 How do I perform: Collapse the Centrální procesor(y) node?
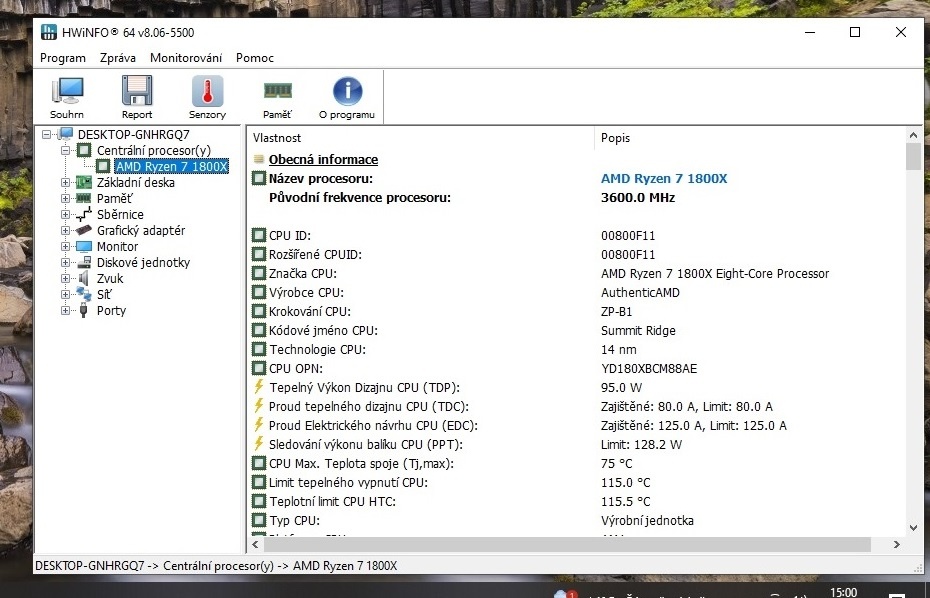[66, 150]
